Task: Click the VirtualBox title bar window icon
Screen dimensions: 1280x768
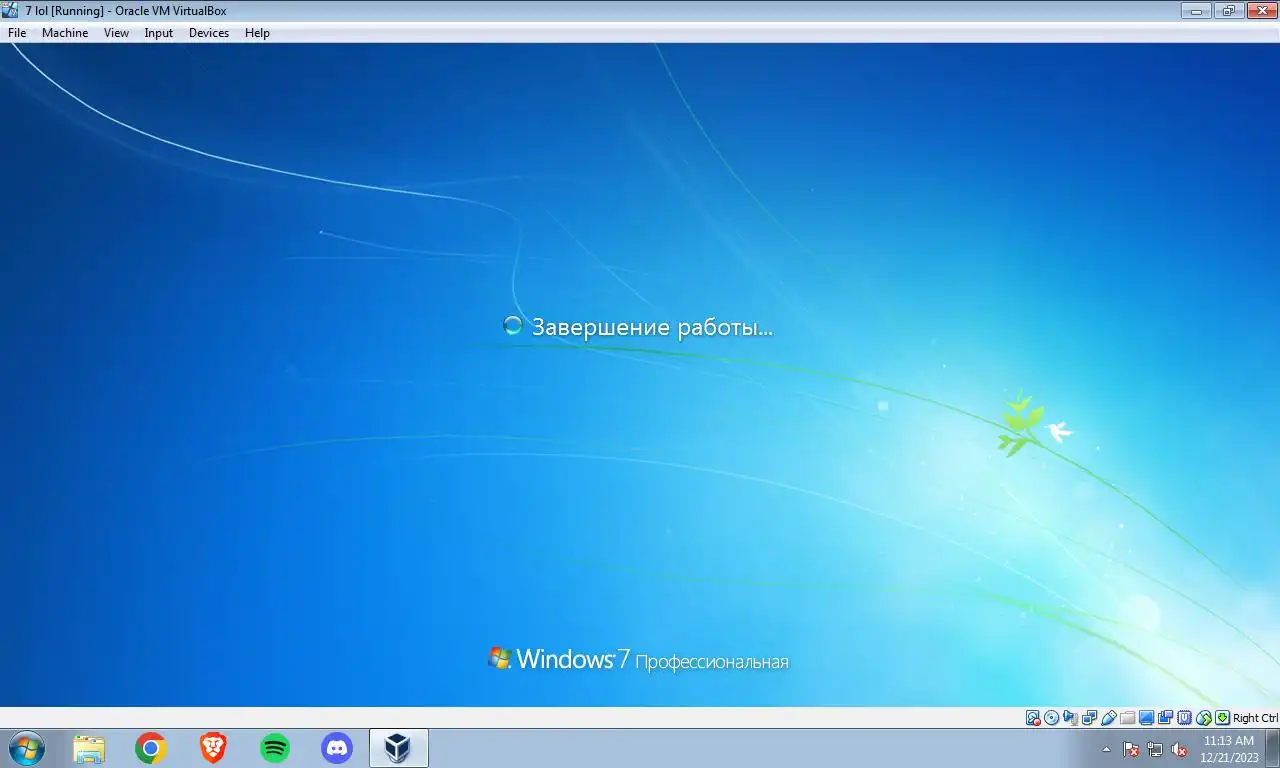Action: pos(11,10)
